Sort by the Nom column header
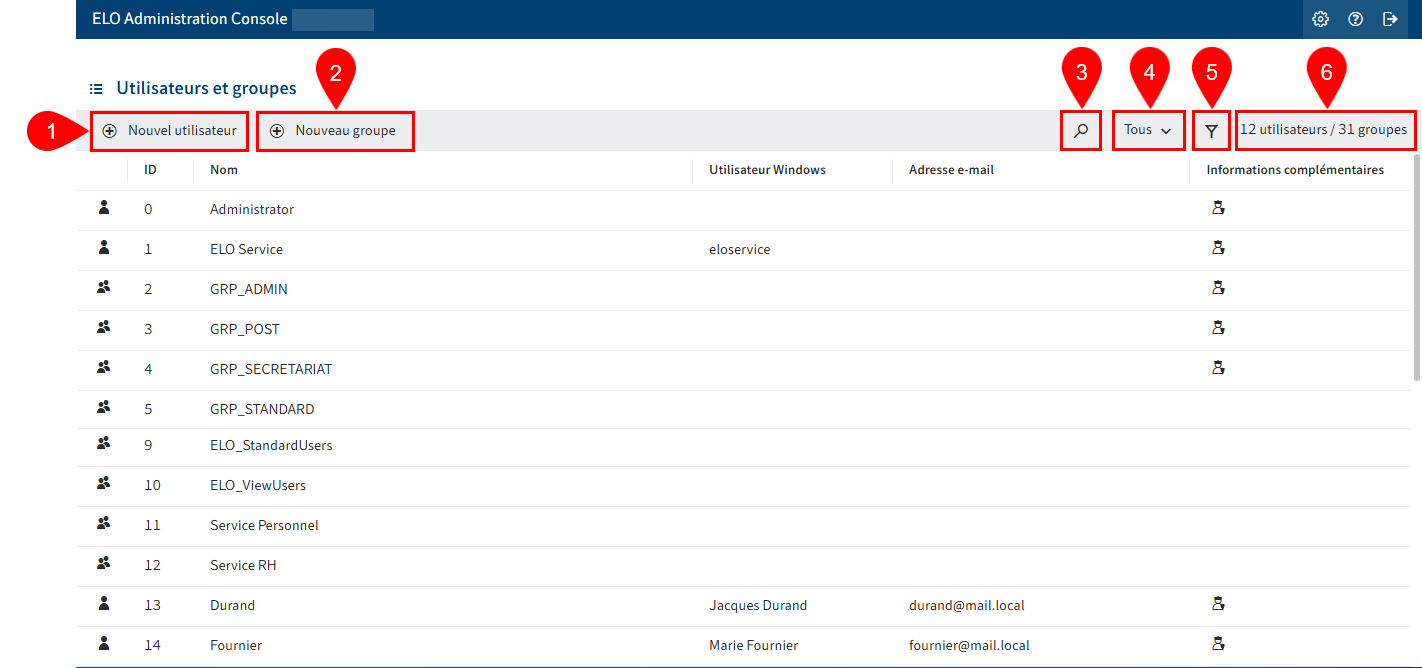The image size is (1422, 668). pos(223,169)
